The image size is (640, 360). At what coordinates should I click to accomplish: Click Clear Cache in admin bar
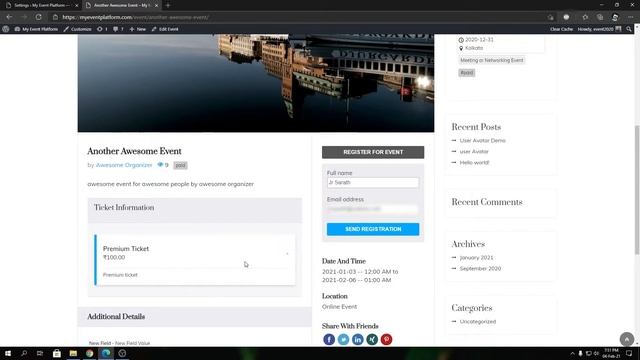pyautogui.click(x=561, y=29)
